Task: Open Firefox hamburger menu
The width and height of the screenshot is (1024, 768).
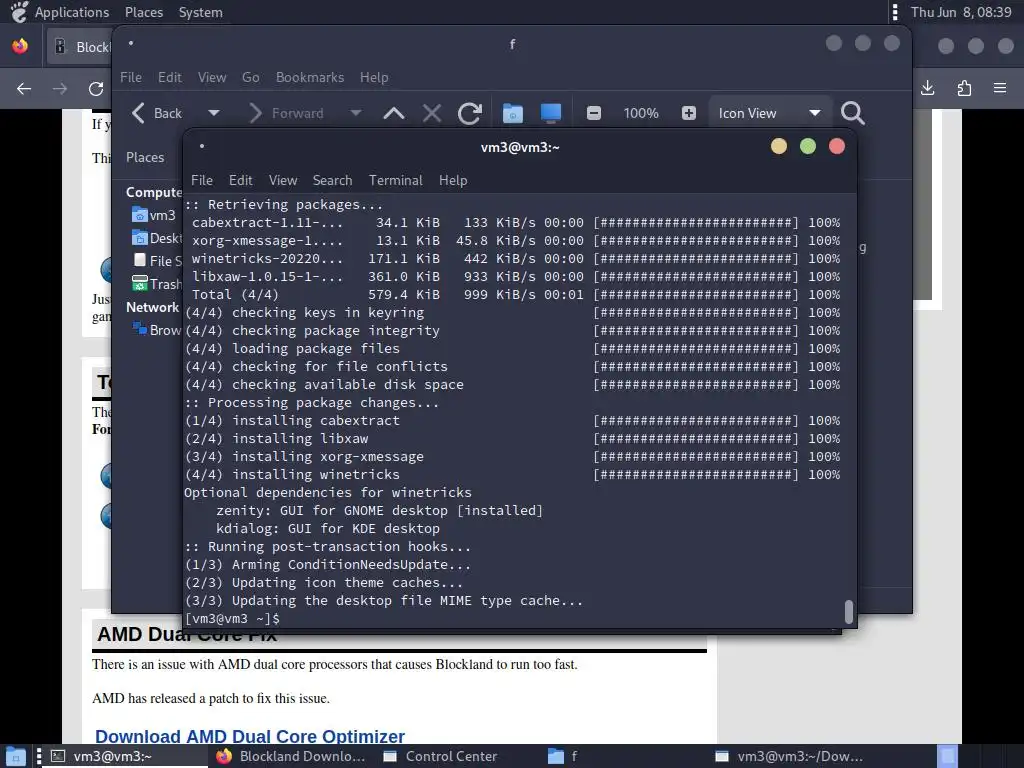Action: 1000,88
